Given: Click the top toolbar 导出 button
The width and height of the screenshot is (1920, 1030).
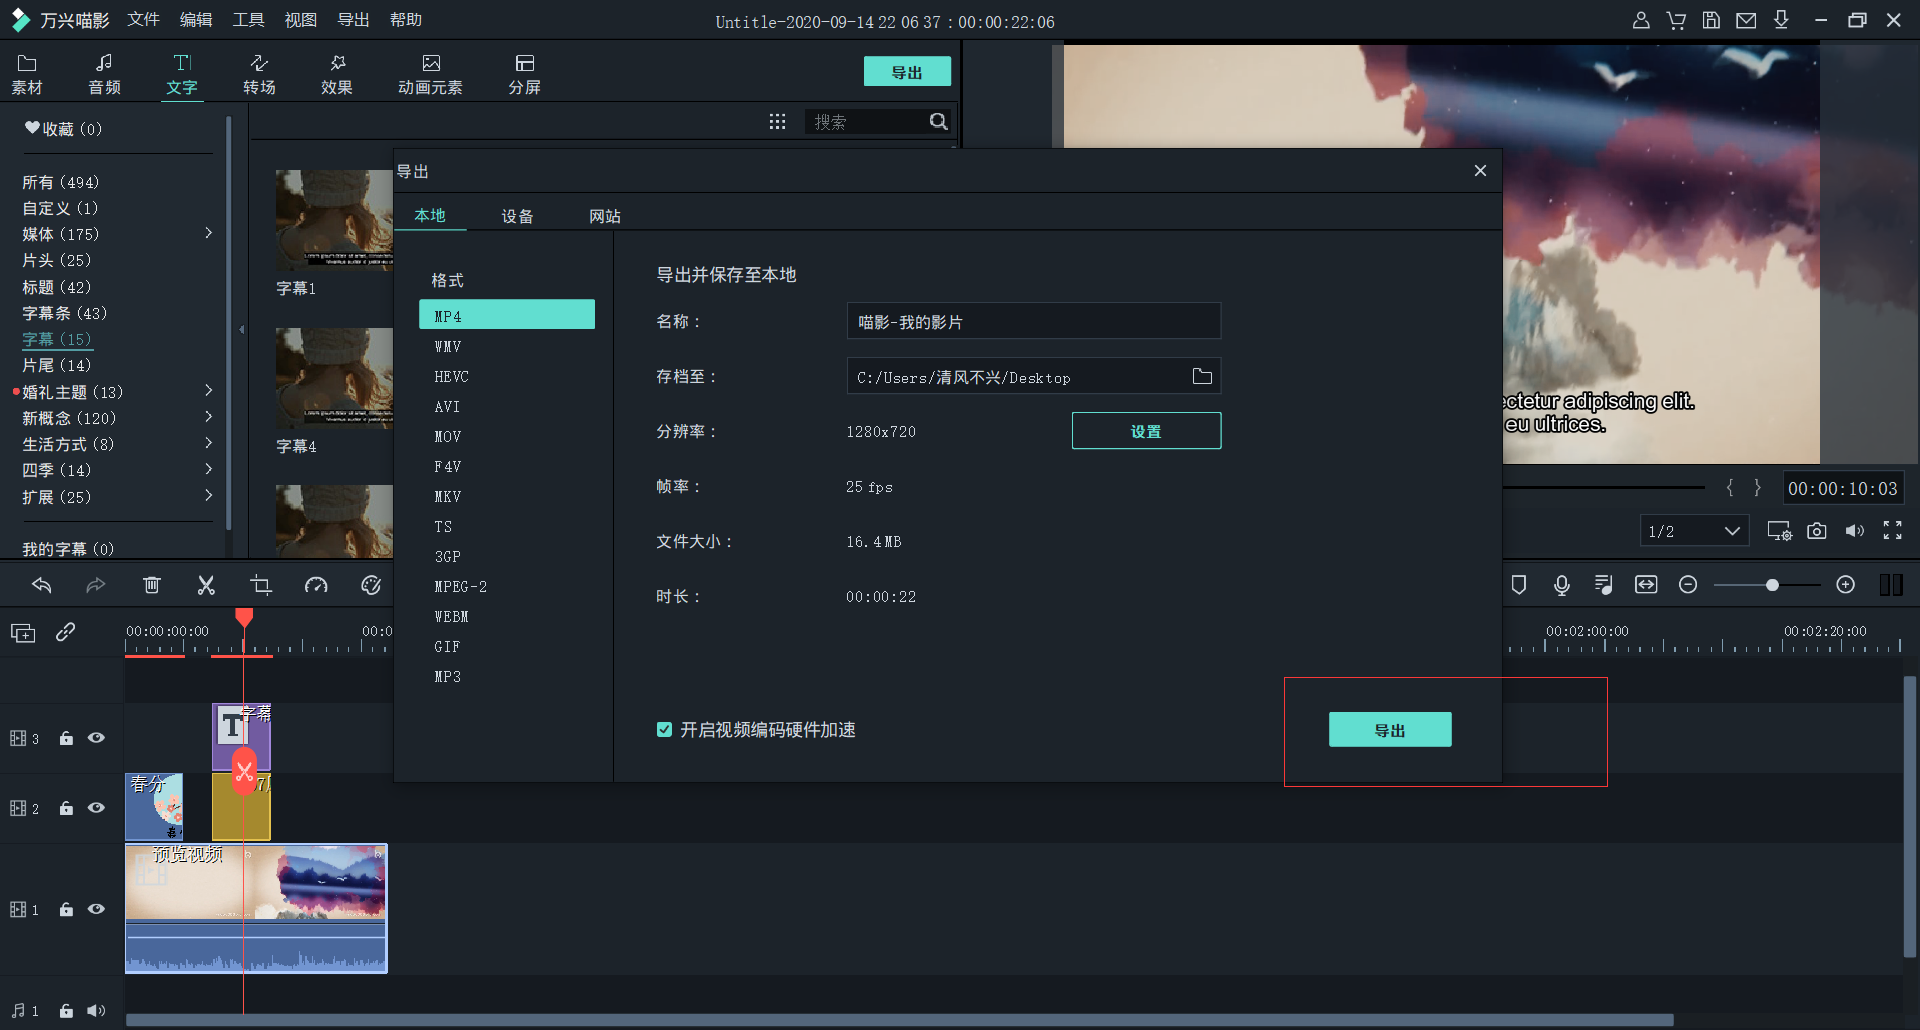Looking at the screenshot, I should pos(907,72).
